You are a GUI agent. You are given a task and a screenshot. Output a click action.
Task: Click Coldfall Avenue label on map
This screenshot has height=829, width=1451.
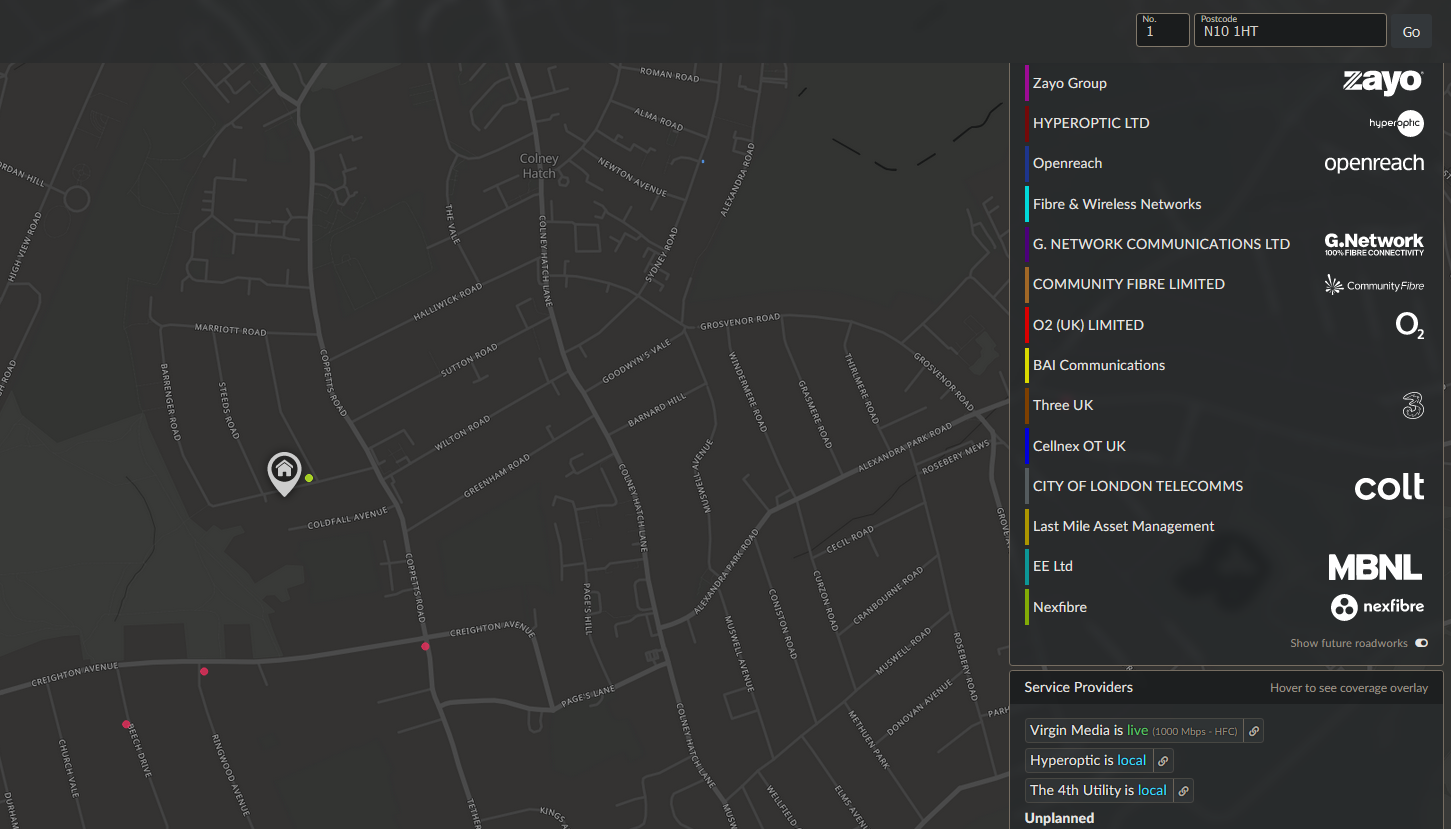tap(347, 518)
